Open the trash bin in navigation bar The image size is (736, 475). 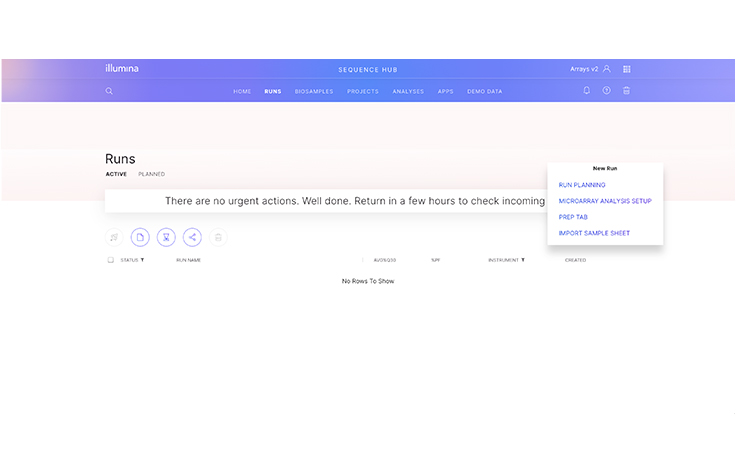point(626,91)
